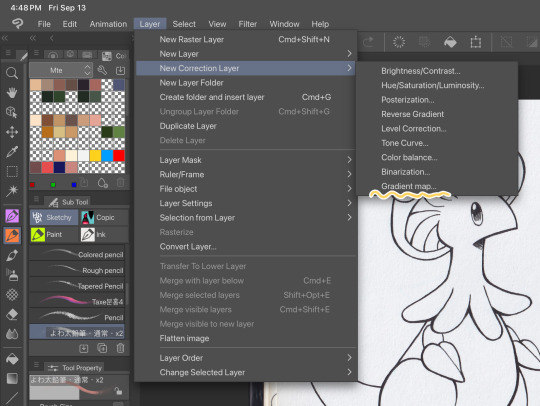Select the Ink sub tool group
Screen dimensions: 540x406
(104, 235)
